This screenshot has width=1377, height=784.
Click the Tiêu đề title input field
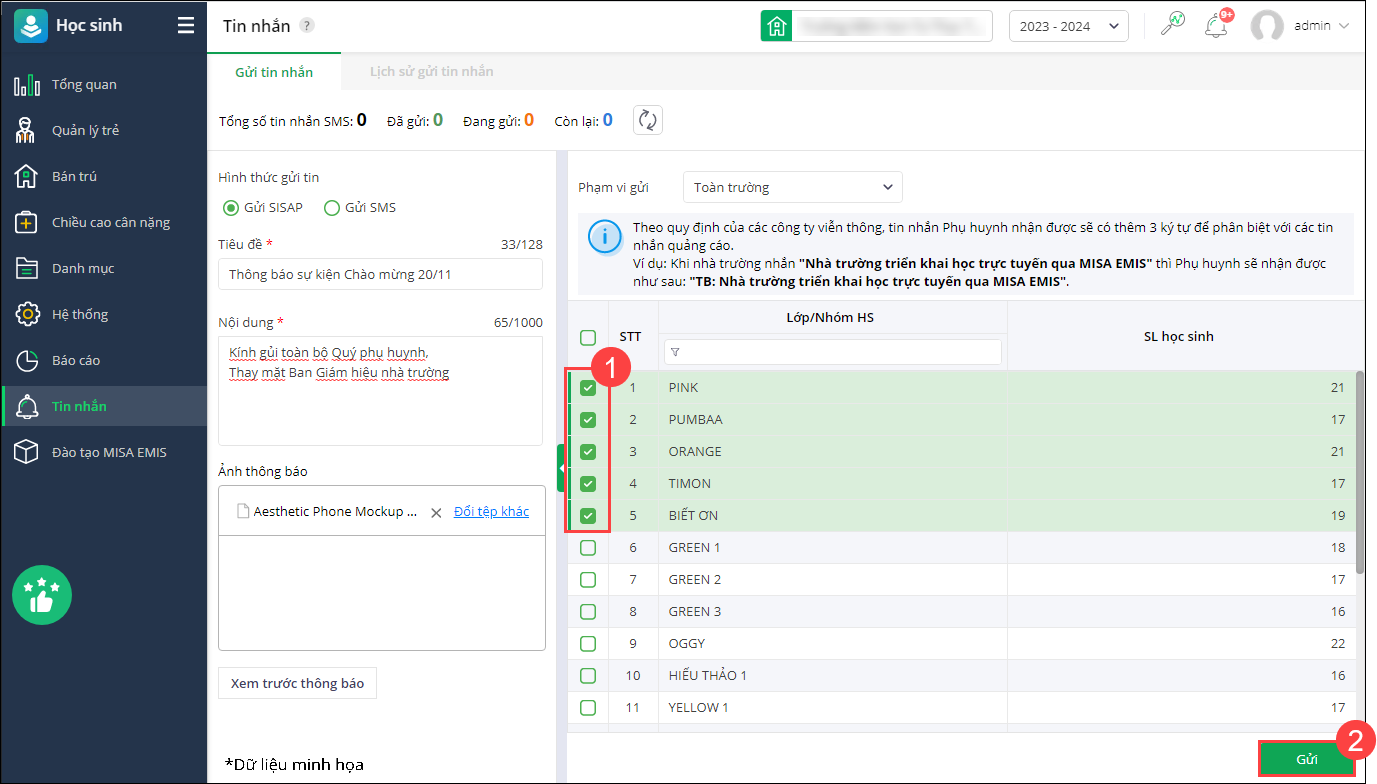pyautogui.click(x=380, y=274)
